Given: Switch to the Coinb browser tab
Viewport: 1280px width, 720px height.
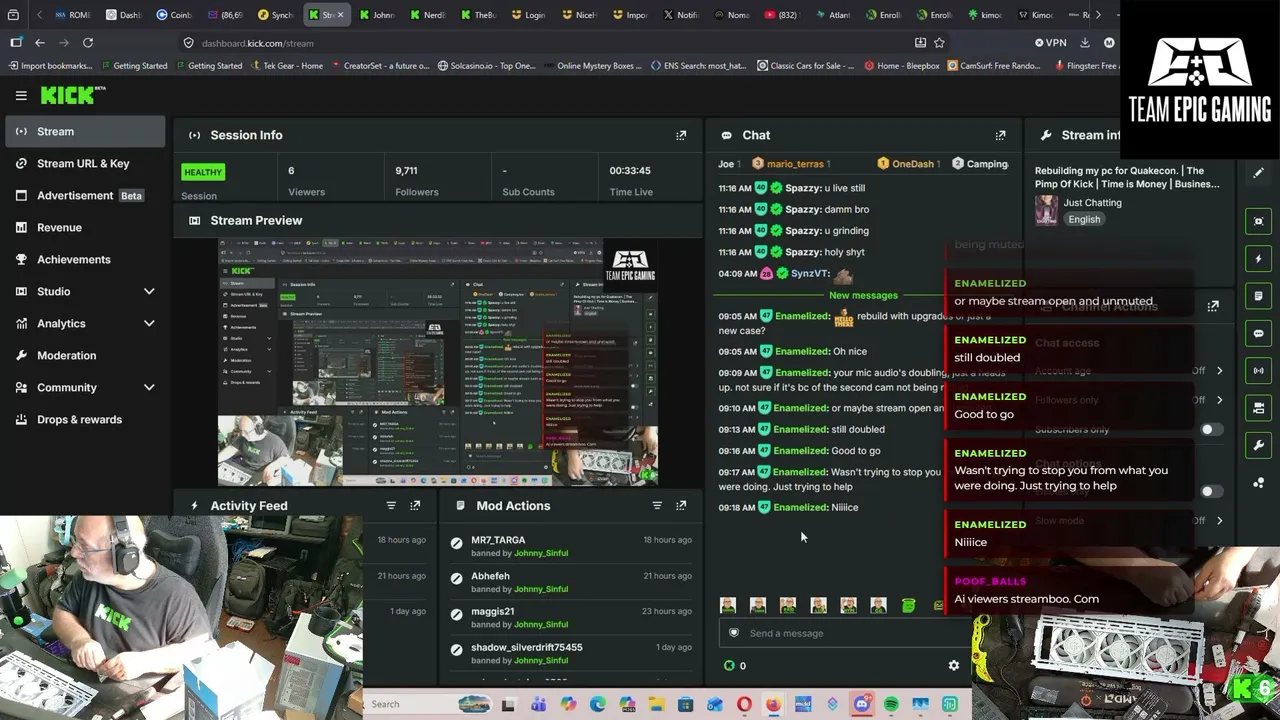Looking at the screenshot, I should tap(174, 15).
